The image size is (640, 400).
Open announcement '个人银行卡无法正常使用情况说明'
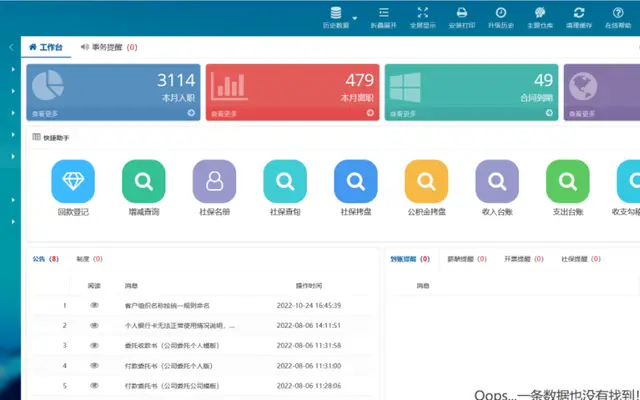(x=180, y=325)
